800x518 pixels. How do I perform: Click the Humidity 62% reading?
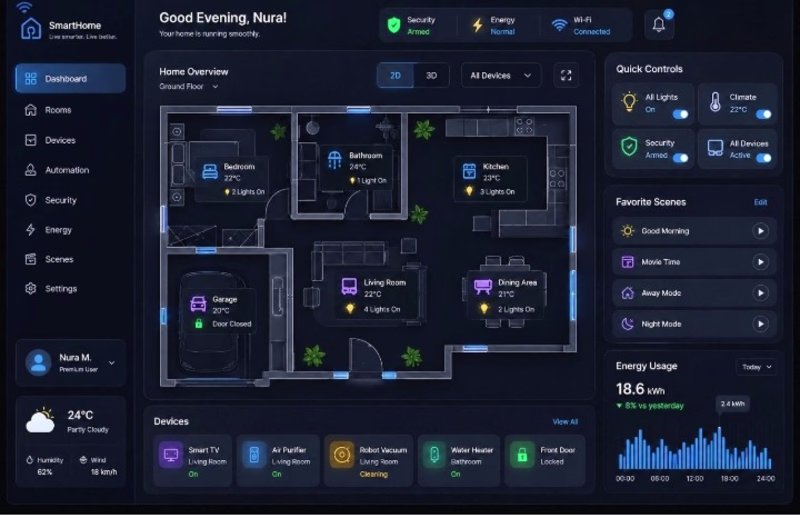(45, 466)
